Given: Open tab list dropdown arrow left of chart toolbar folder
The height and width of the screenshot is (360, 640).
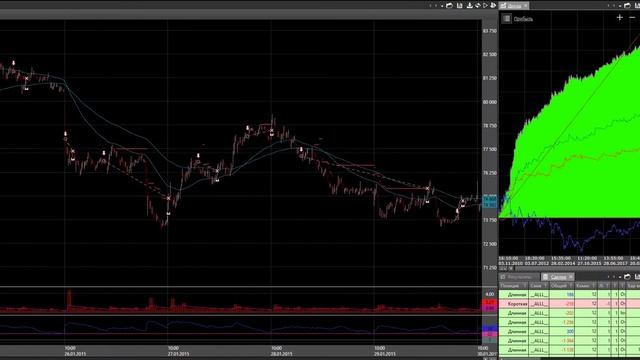Looking at the screenshot, I should point(442,6).
